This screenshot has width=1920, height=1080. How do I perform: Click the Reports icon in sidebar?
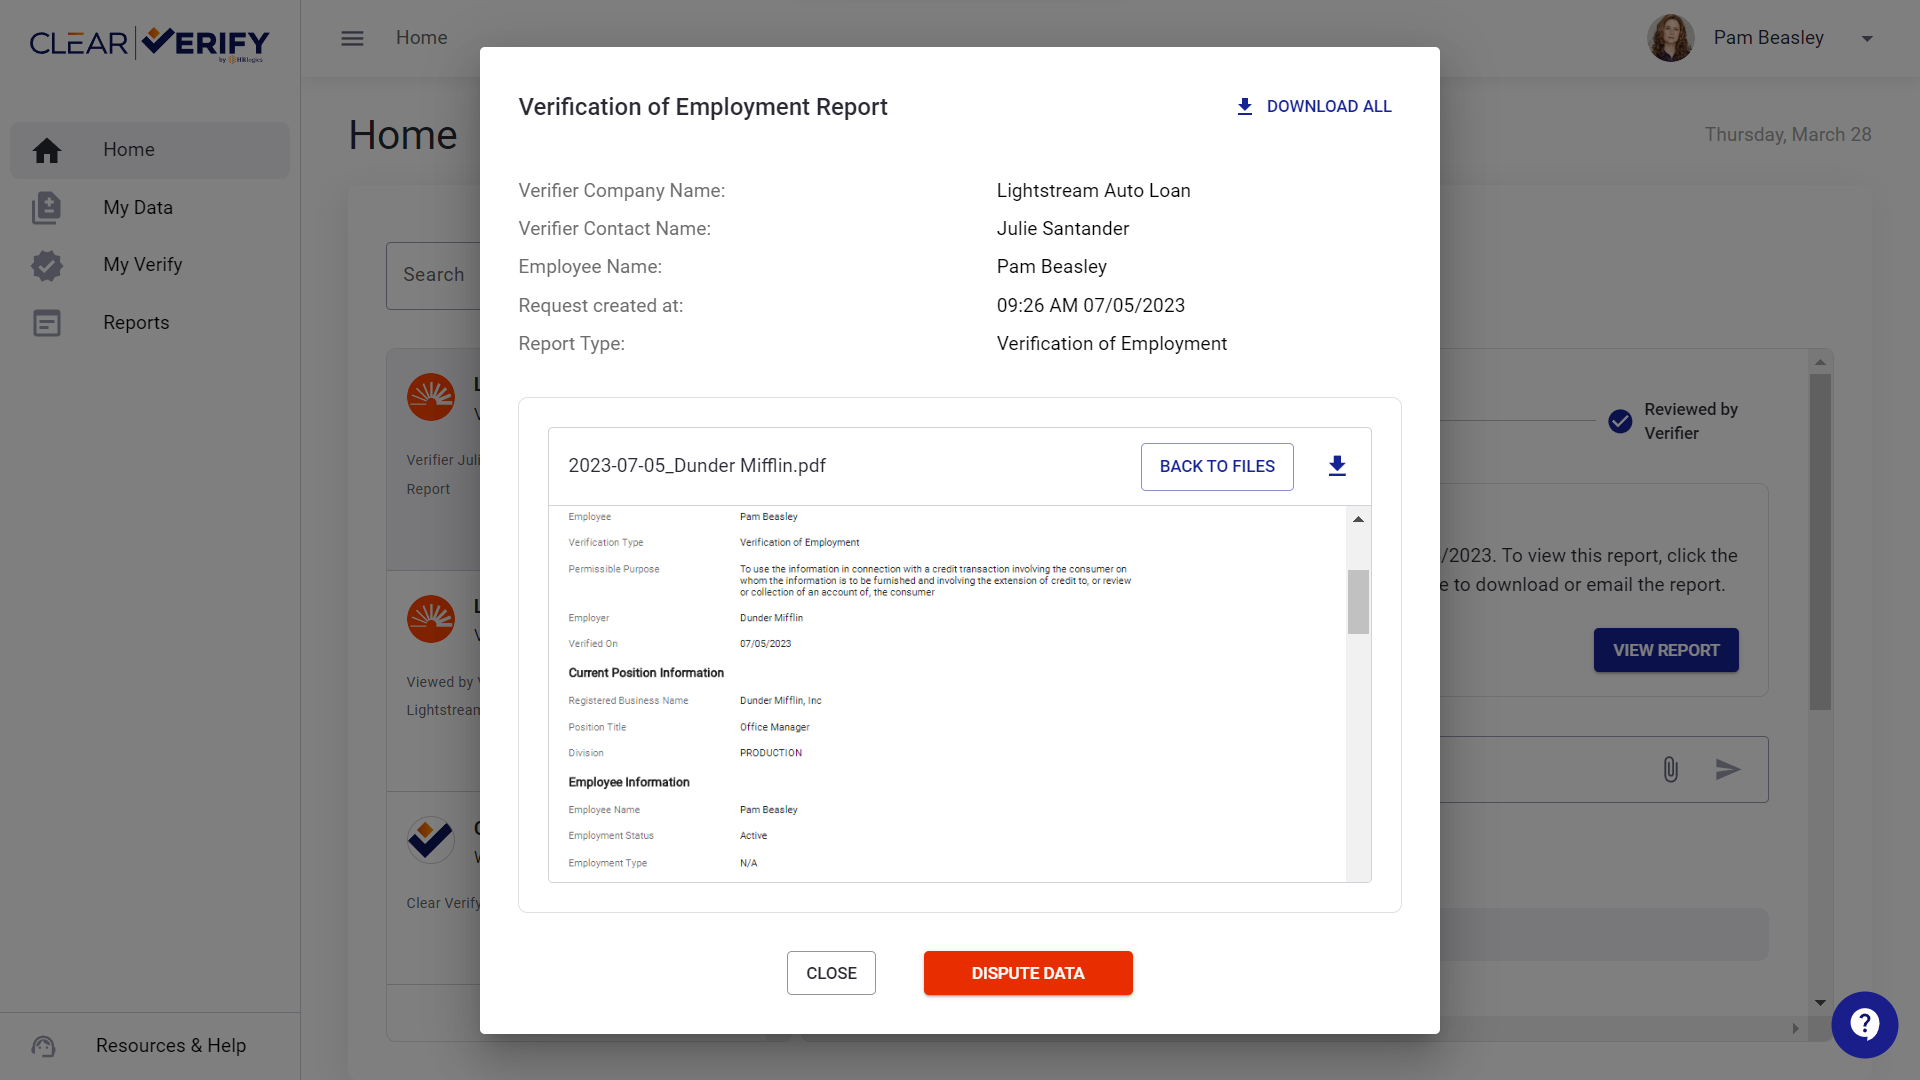47,323
